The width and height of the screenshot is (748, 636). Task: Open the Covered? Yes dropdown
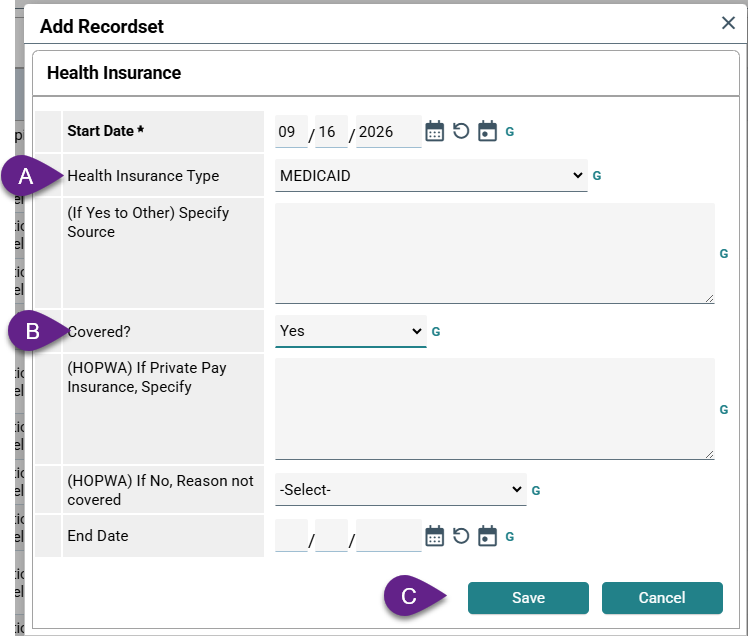[x=351, y=331]
